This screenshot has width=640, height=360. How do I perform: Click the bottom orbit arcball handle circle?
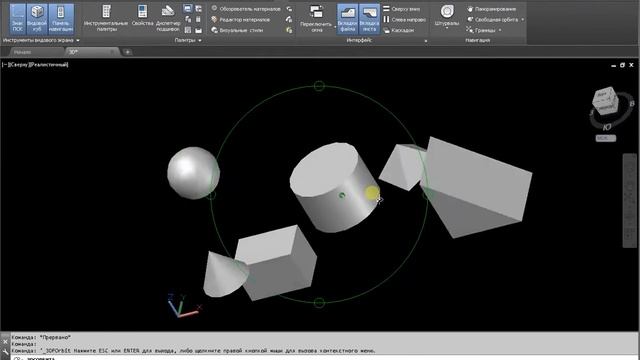pyautogui.click(x=319, y=303)
